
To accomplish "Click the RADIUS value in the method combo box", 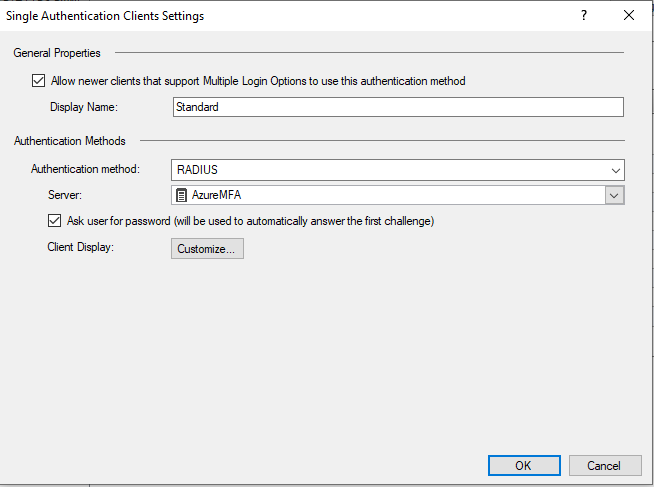I will 197,170.
